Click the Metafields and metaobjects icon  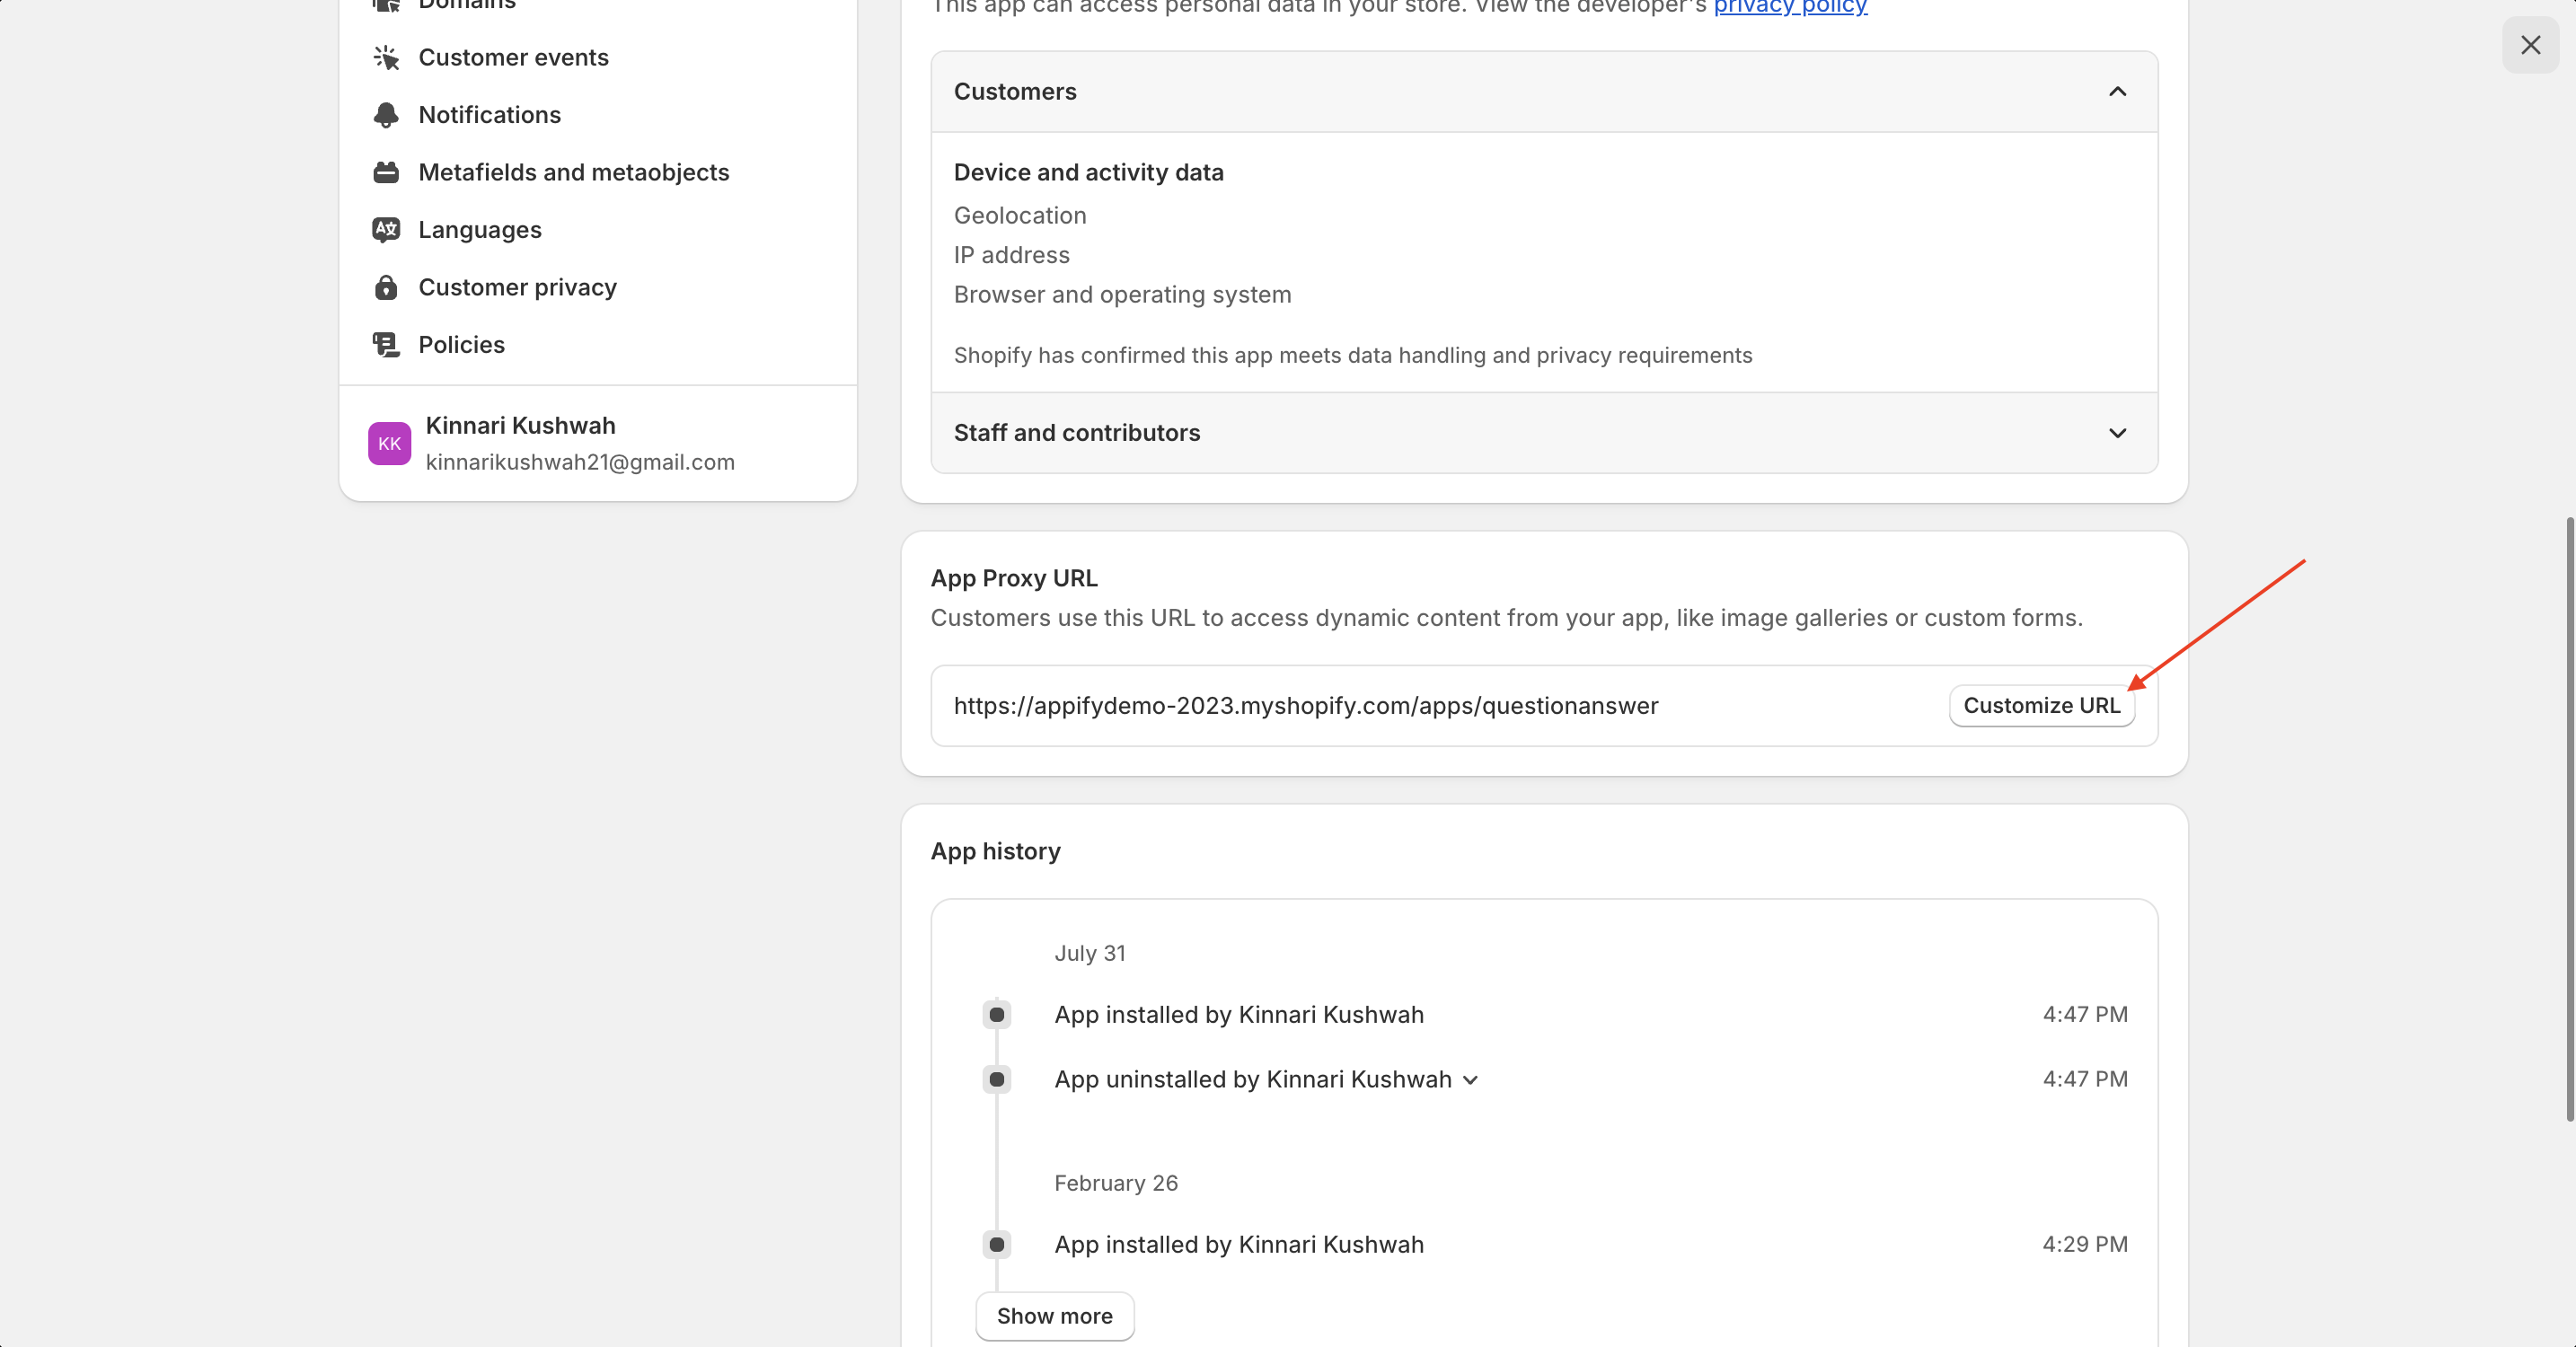pyautogui.click(x=386, y=173)
